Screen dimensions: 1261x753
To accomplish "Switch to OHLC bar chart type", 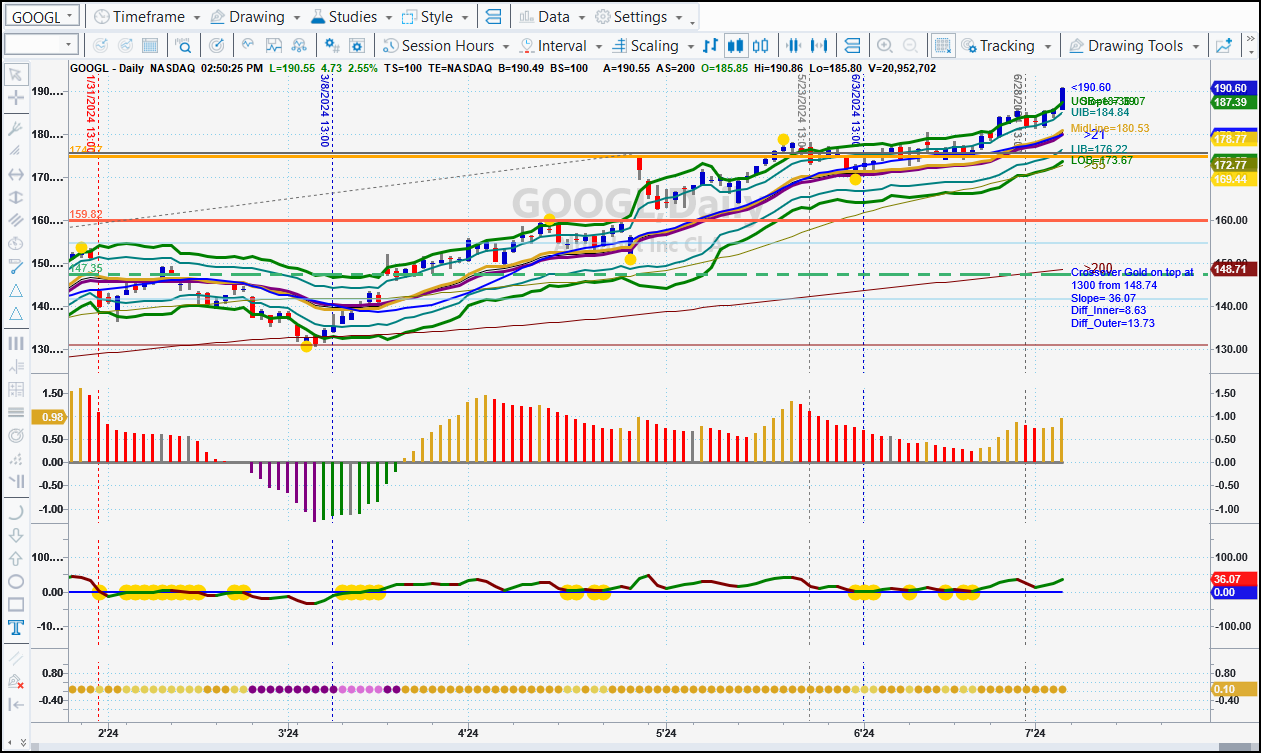I will pyautogui.click(x=710, y=46).
